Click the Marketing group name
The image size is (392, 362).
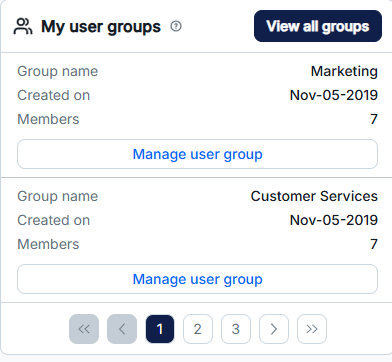[x=344, y=71]
